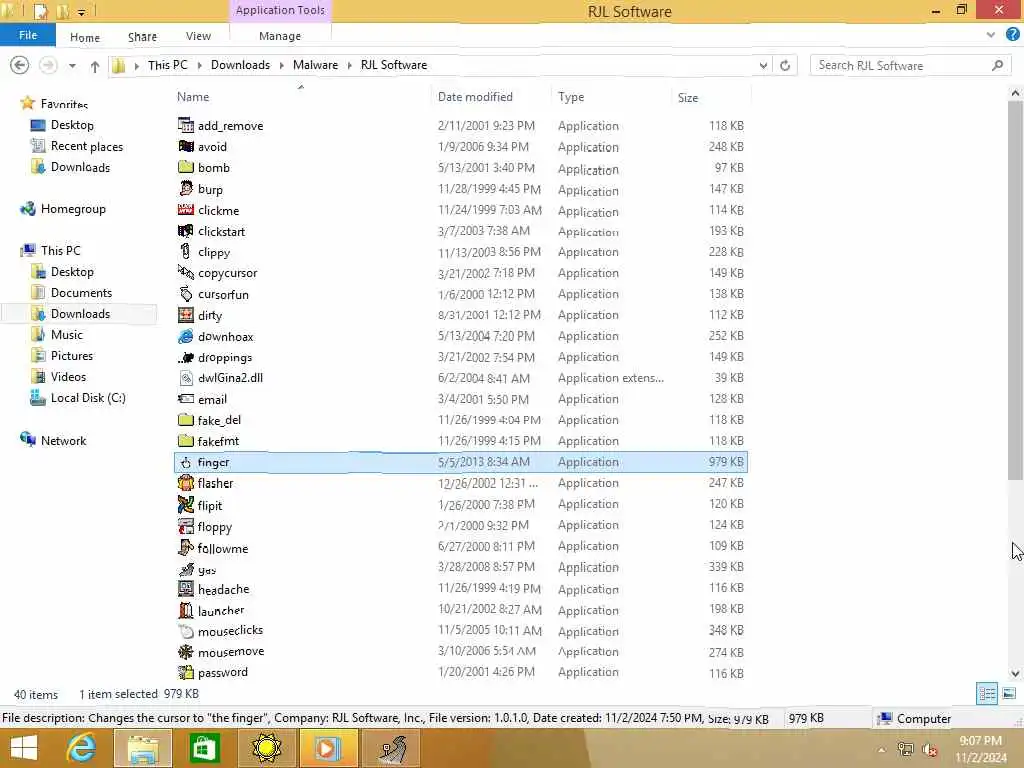Click the dwlGina2.dll file icon
The image size is (1024, 768).
(186, 377)
